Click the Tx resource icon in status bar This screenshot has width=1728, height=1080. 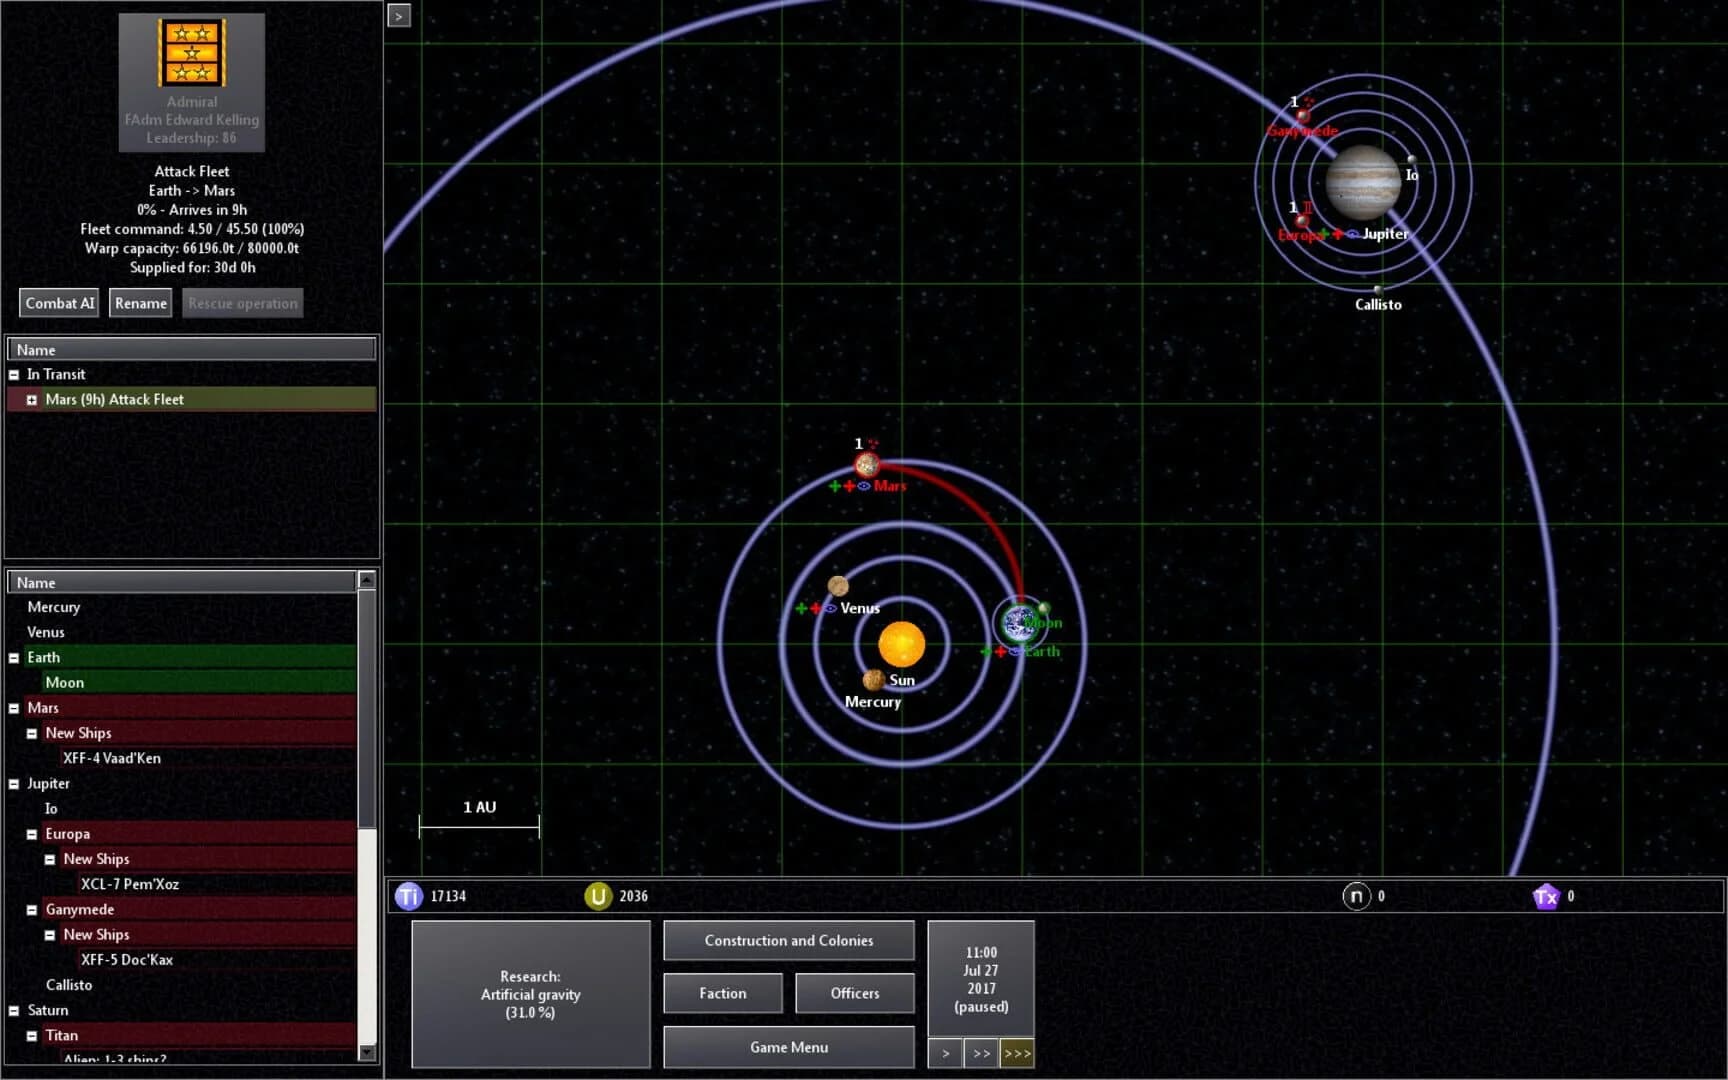point(1548,896)
